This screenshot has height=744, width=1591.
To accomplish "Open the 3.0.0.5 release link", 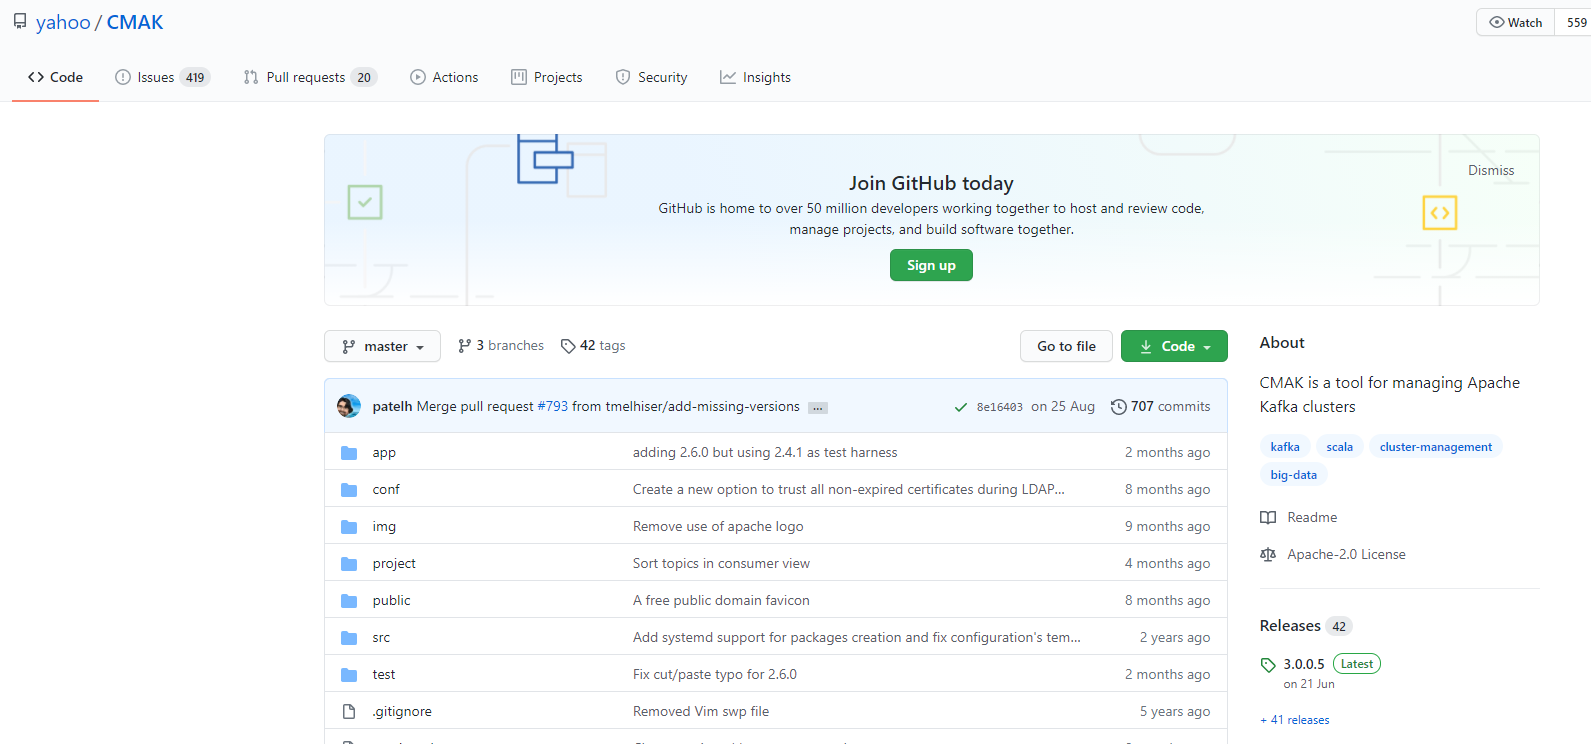I will (x=1304, y=664).
